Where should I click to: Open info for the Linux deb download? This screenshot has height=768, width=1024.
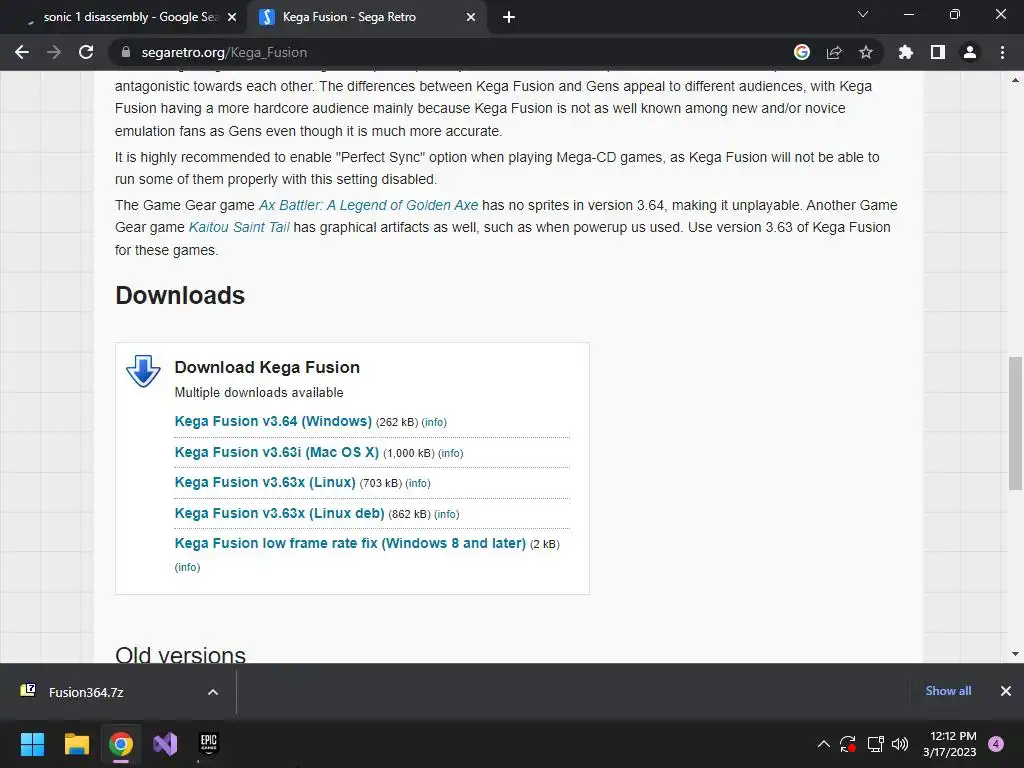tap(447, 515)
